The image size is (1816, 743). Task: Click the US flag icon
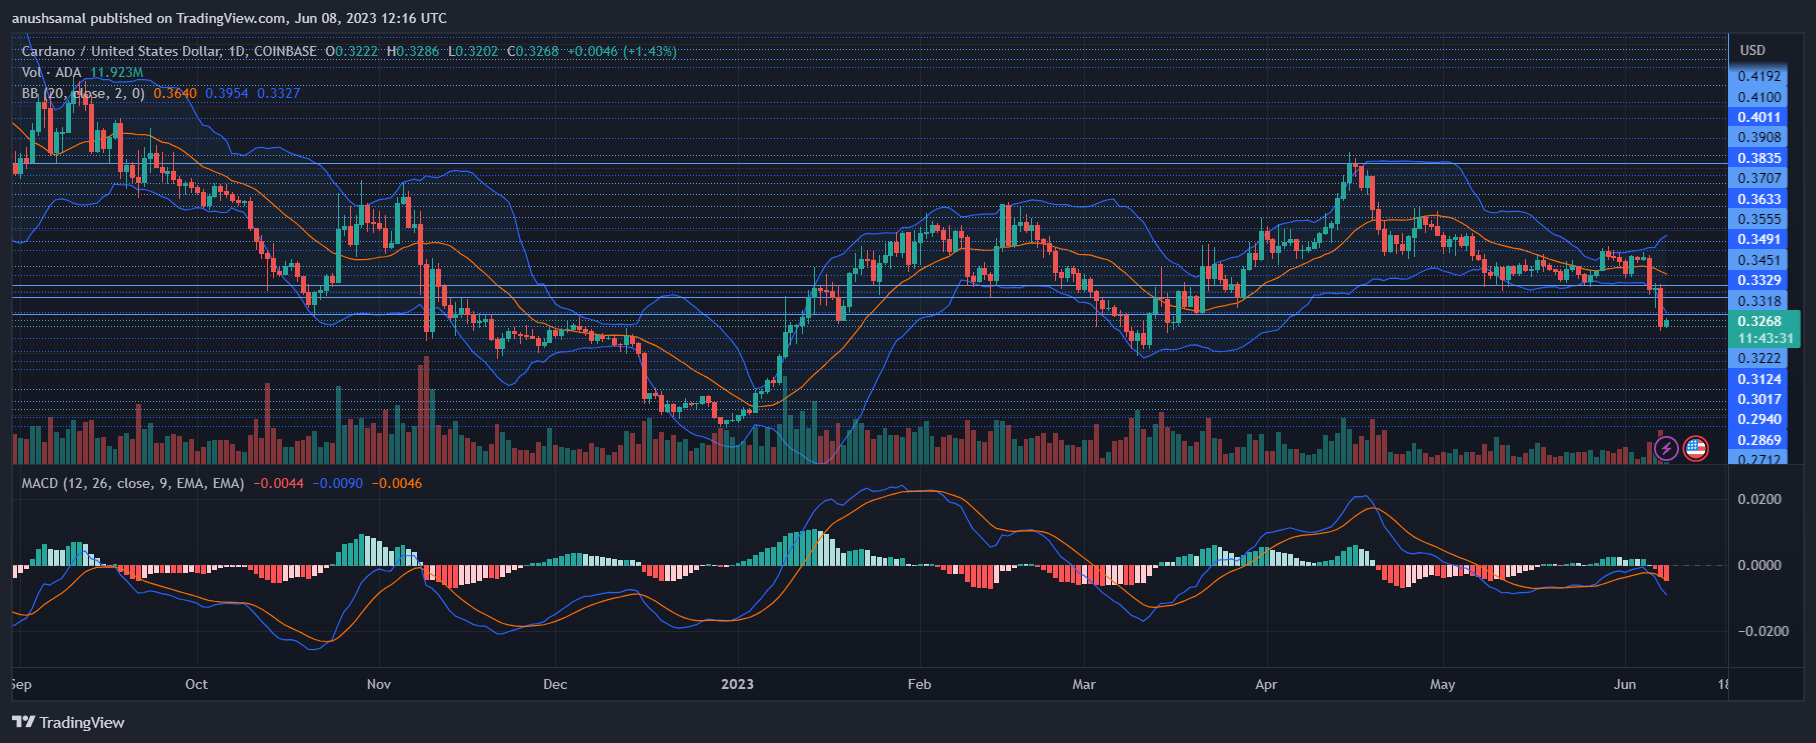1695,448
